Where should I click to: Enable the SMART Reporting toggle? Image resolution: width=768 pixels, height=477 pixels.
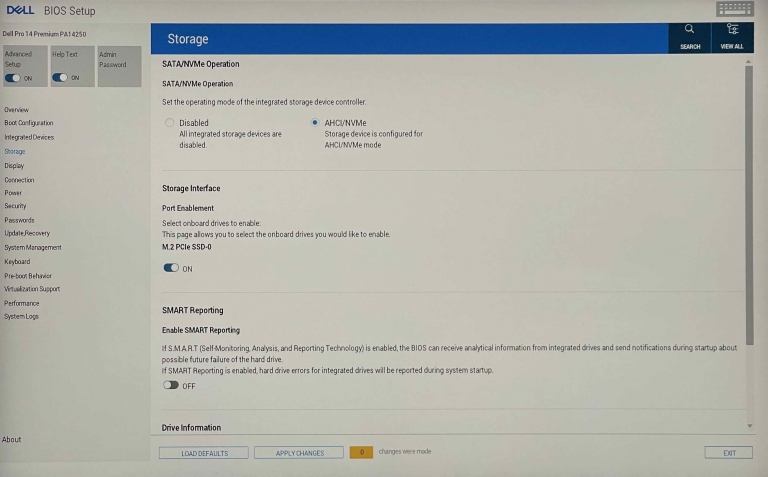171,385
